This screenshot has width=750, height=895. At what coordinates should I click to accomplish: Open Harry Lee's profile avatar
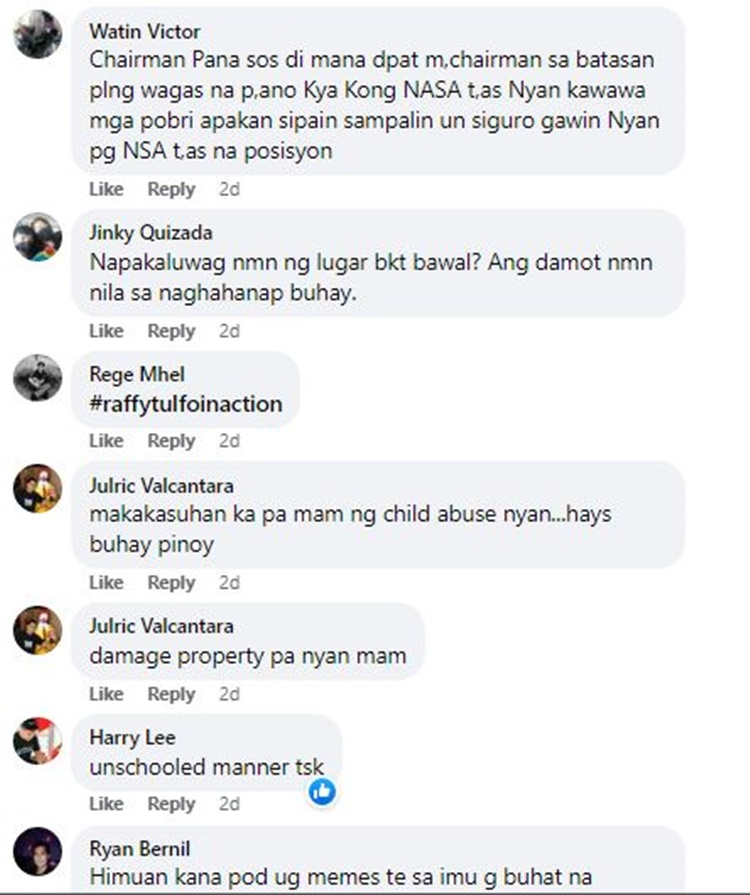(38, 741)
